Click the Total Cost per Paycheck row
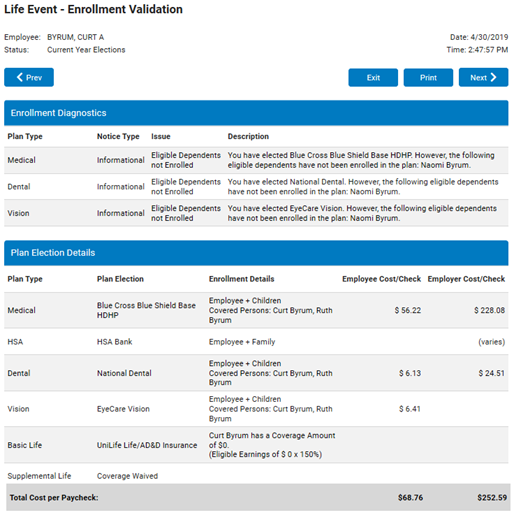 point(258,497)
